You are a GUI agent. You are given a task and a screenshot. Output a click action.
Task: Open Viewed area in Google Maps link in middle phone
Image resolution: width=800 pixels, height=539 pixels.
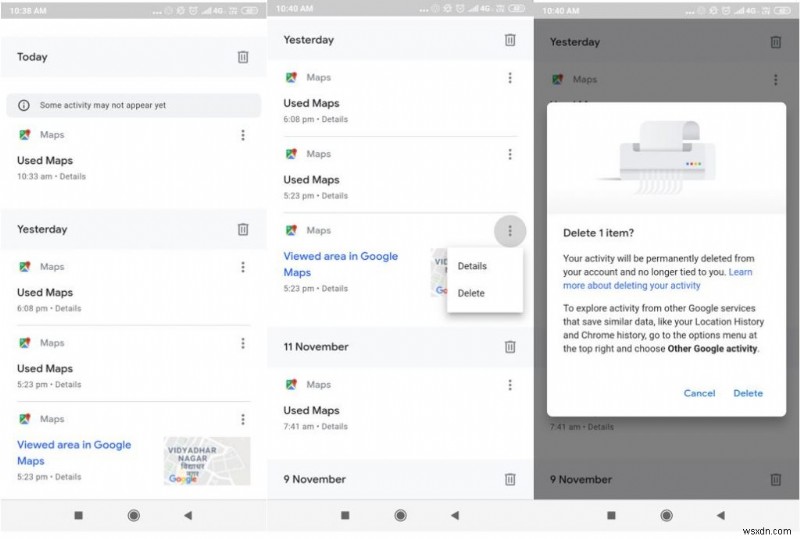click(340, 264)
